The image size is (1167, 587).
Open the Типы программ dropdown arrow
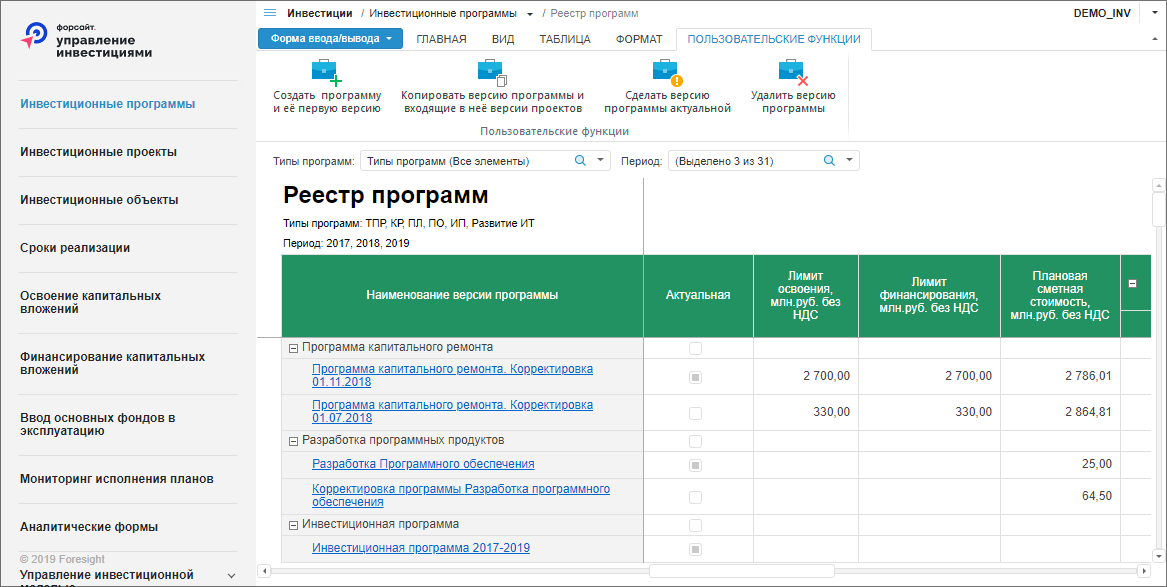click(601, 160)
